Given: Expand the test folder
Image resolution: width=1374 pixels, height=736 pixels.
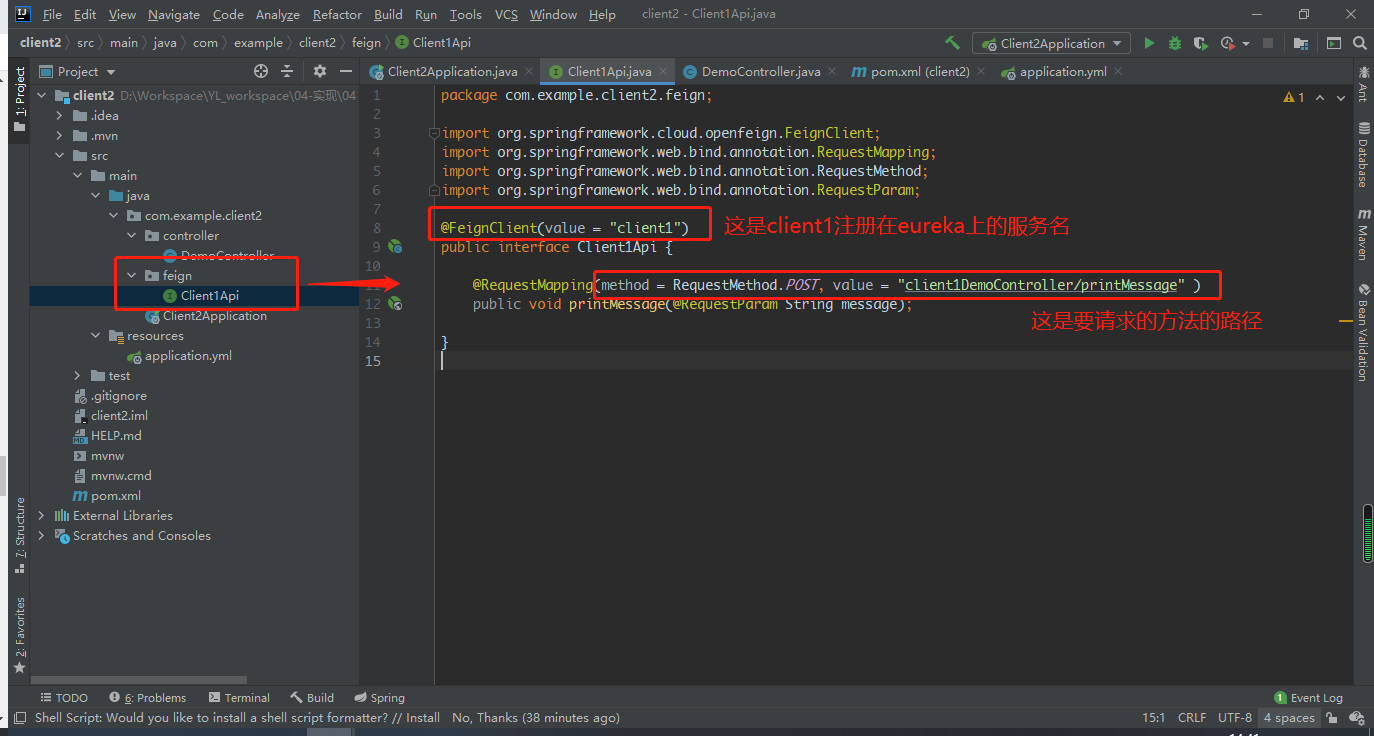Looking at the screenshot, I should (78, 375).
